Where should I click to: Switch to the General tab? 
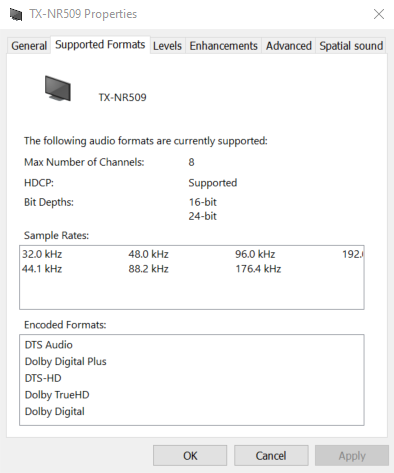tap(29, 46)
